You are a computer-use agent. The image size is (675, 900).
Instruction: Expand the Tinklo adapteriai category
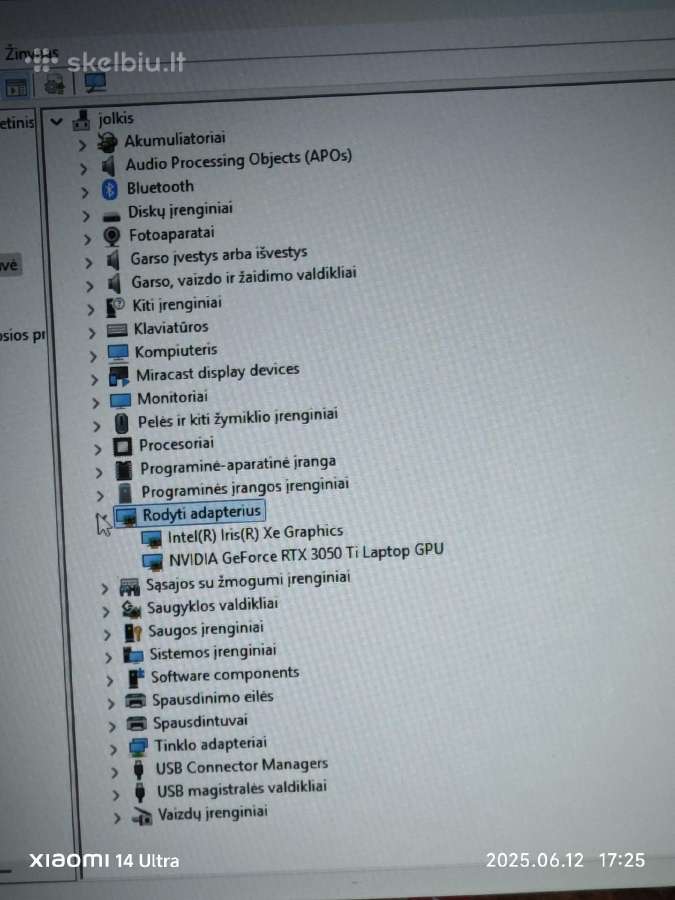(113, 750)
